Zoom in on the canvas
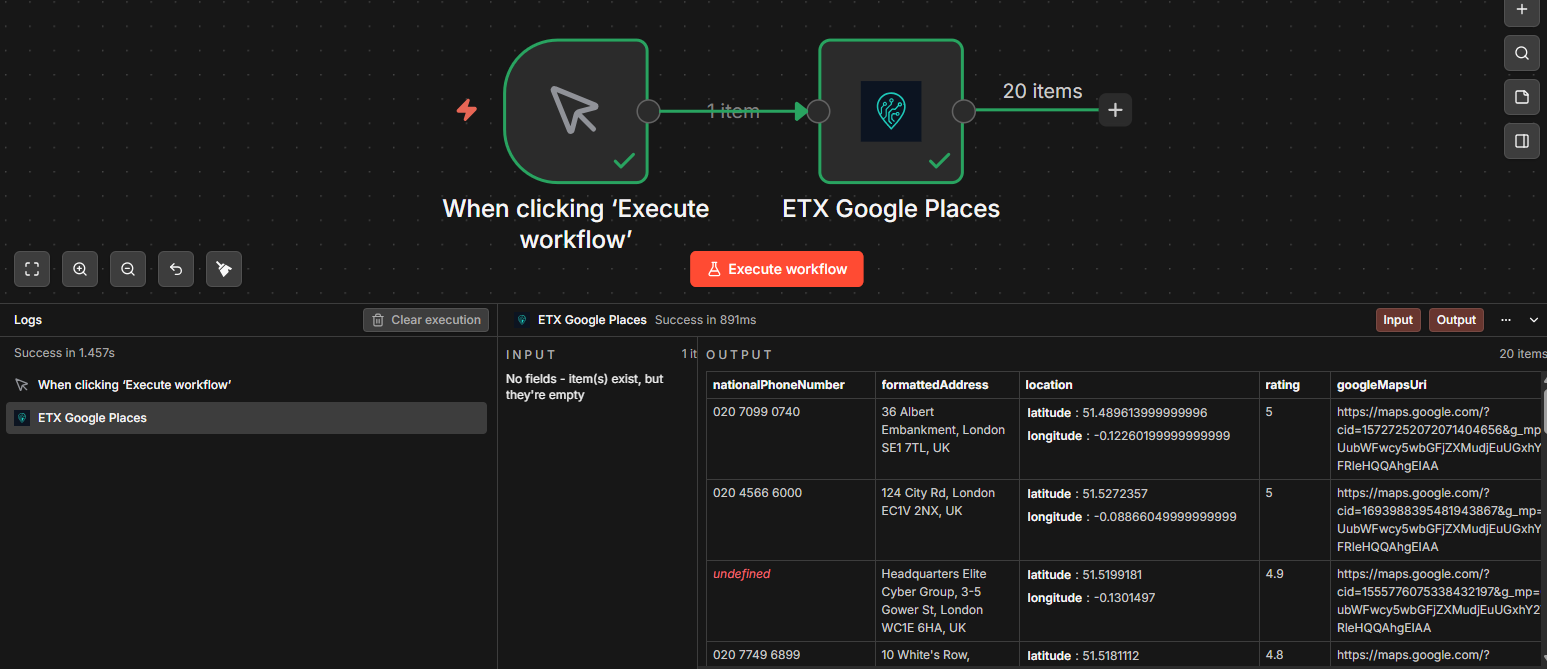Screen dimensions: 1547x669 (x=80, y=269)
